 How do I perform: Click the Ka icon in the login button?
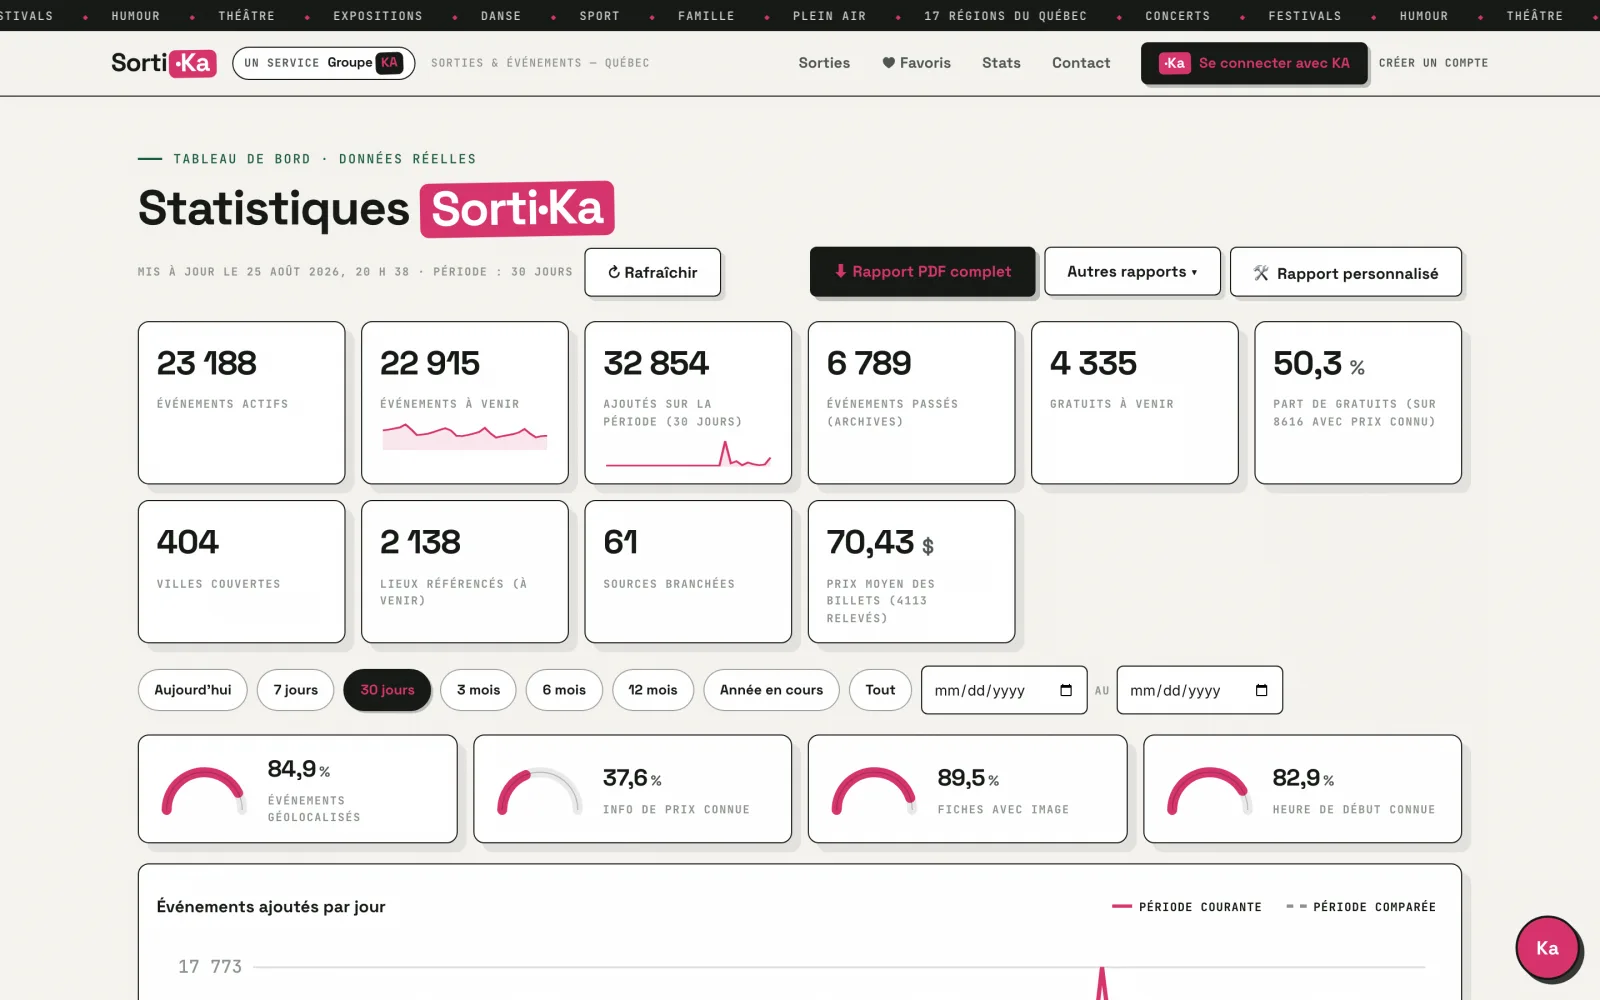coord(1174,63)
